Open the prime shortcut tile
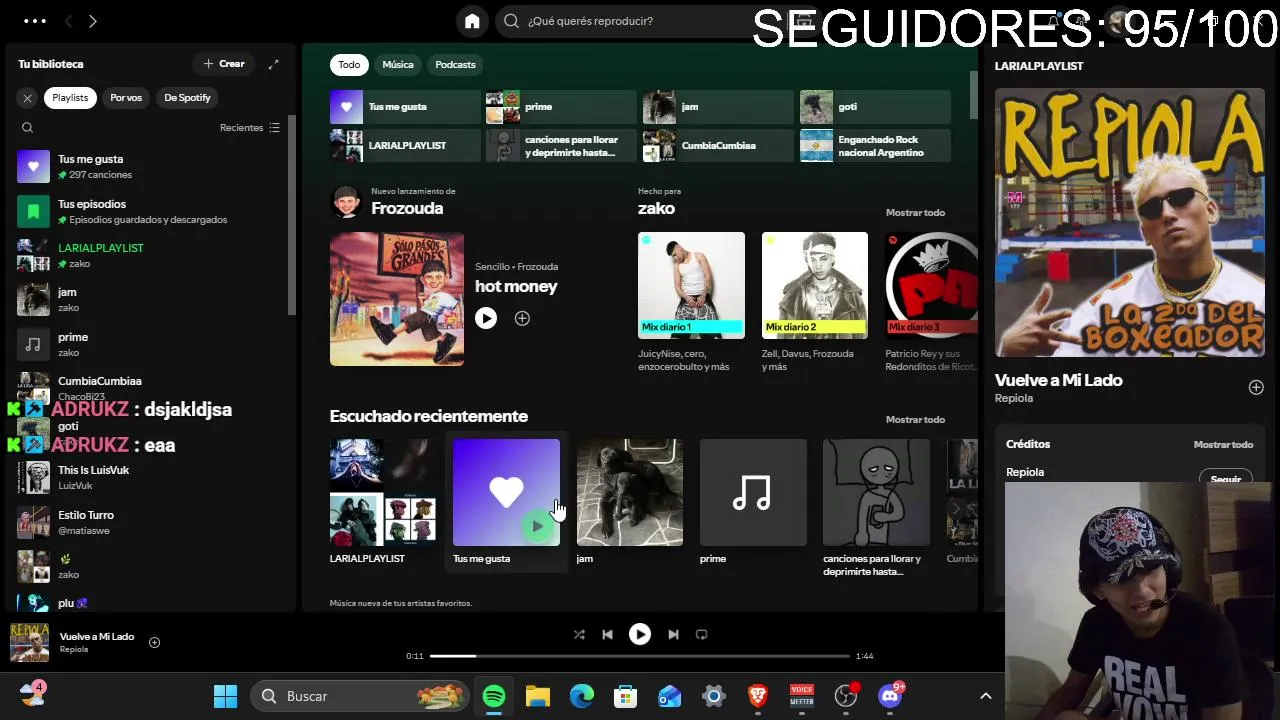The image size is (1280, 720). pos(561,107)
